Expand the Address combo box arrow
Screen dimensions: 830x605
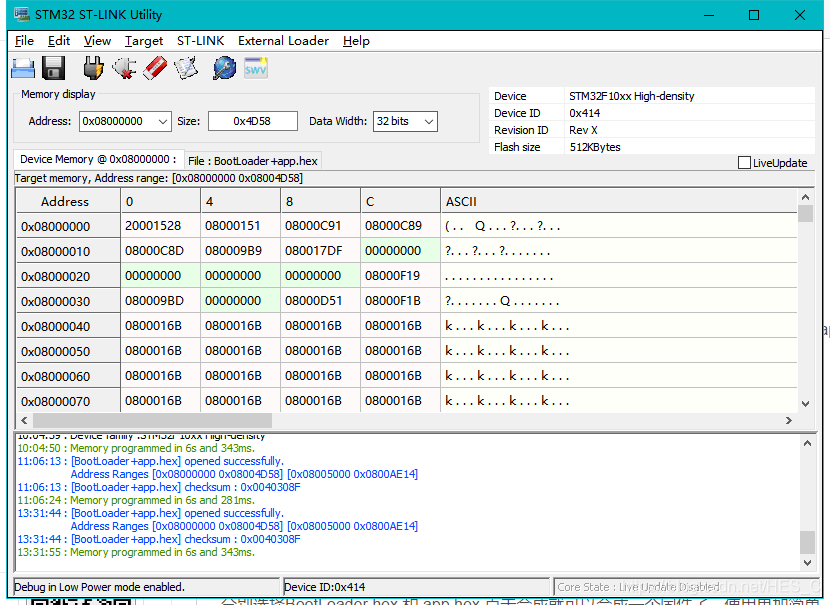[163, 121]
